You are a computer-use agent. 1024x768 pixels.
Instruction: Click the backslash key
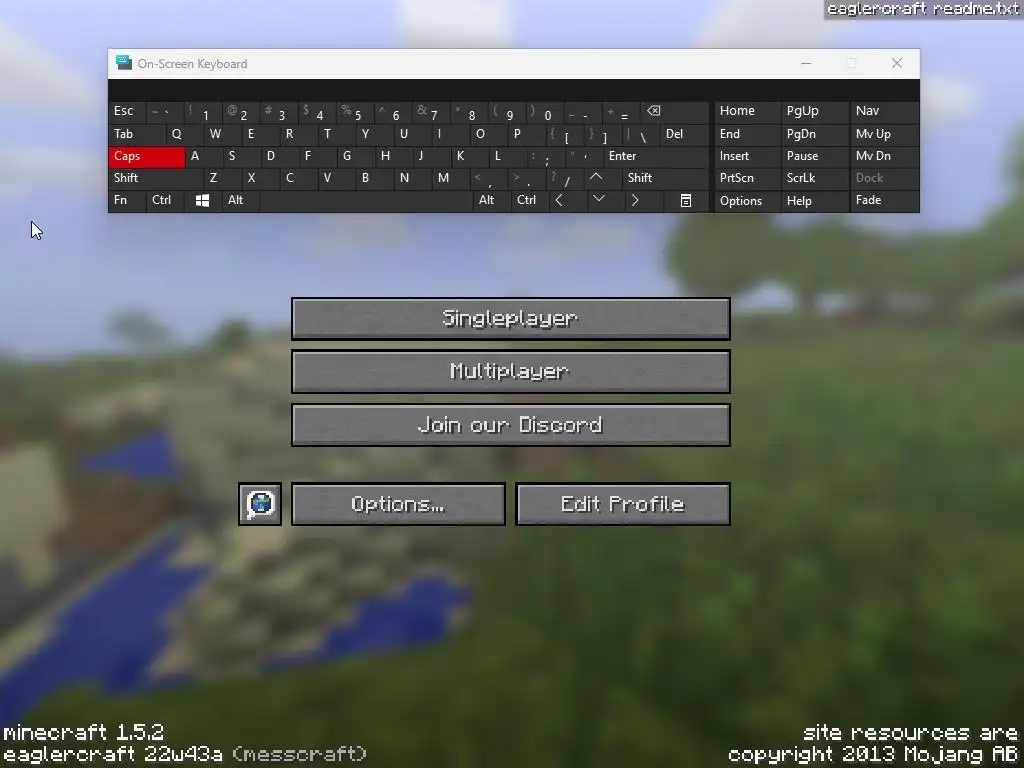pos(640,135)
